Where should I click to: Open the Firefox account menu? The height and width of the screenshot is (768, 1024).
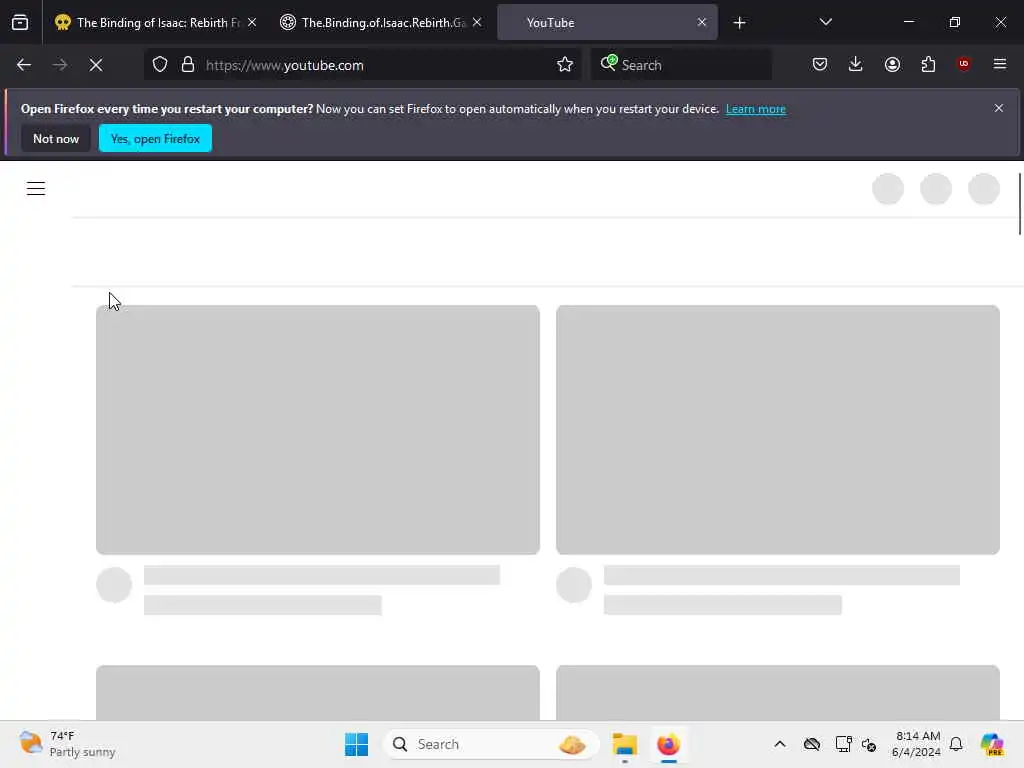[892, 64]
